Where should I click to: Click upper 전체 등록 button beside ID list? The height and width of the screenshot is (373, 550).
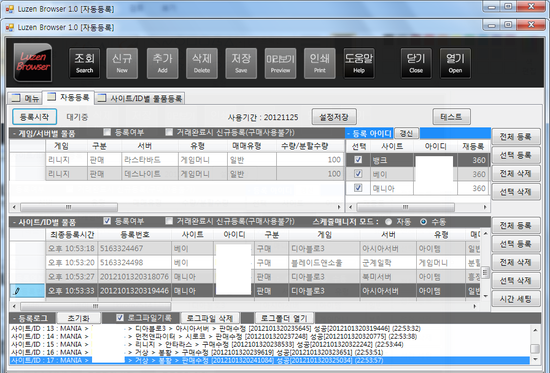click(516, 137)
